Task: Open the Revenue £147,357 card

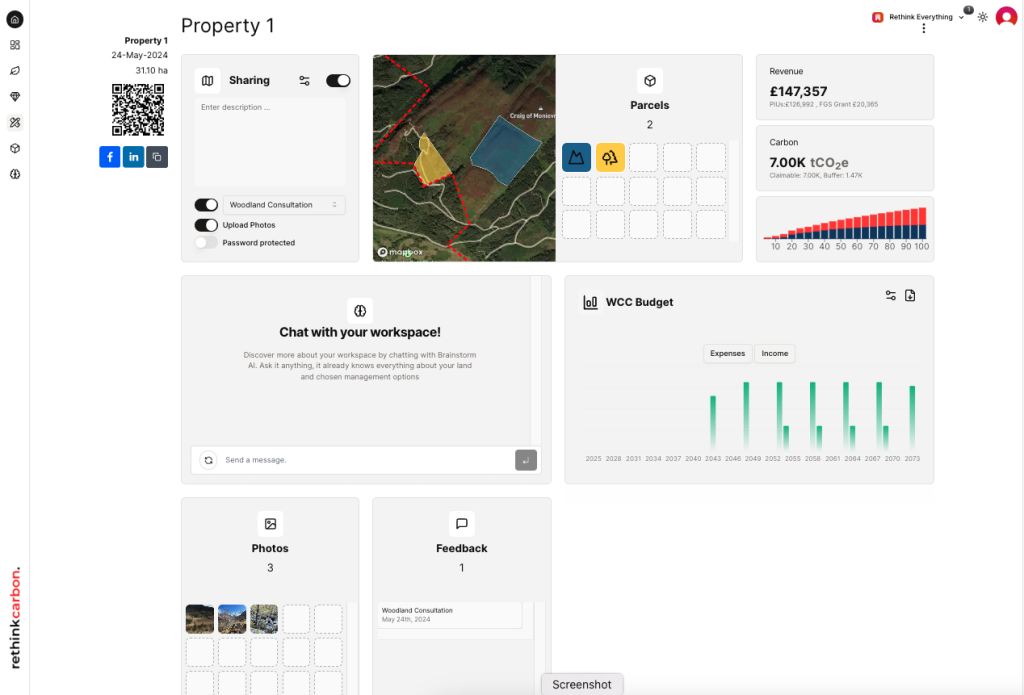Action: [844, 87]
